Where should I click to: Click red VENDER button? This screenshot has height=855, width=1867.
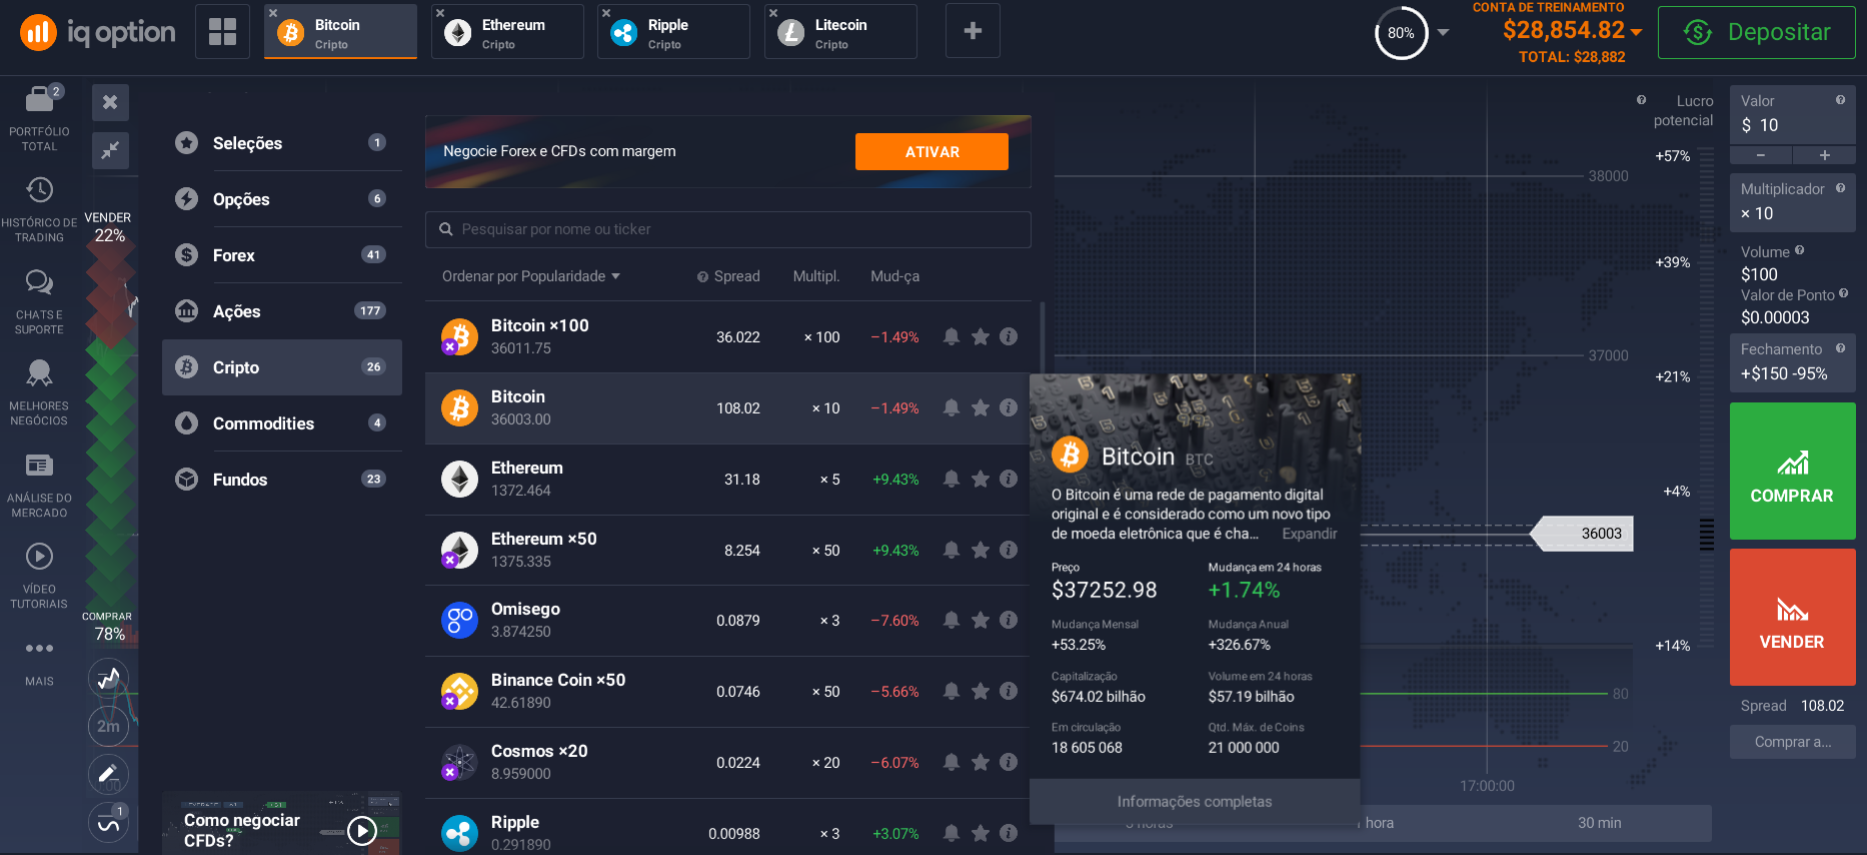pyautogui.click(x=1792, y=617)
